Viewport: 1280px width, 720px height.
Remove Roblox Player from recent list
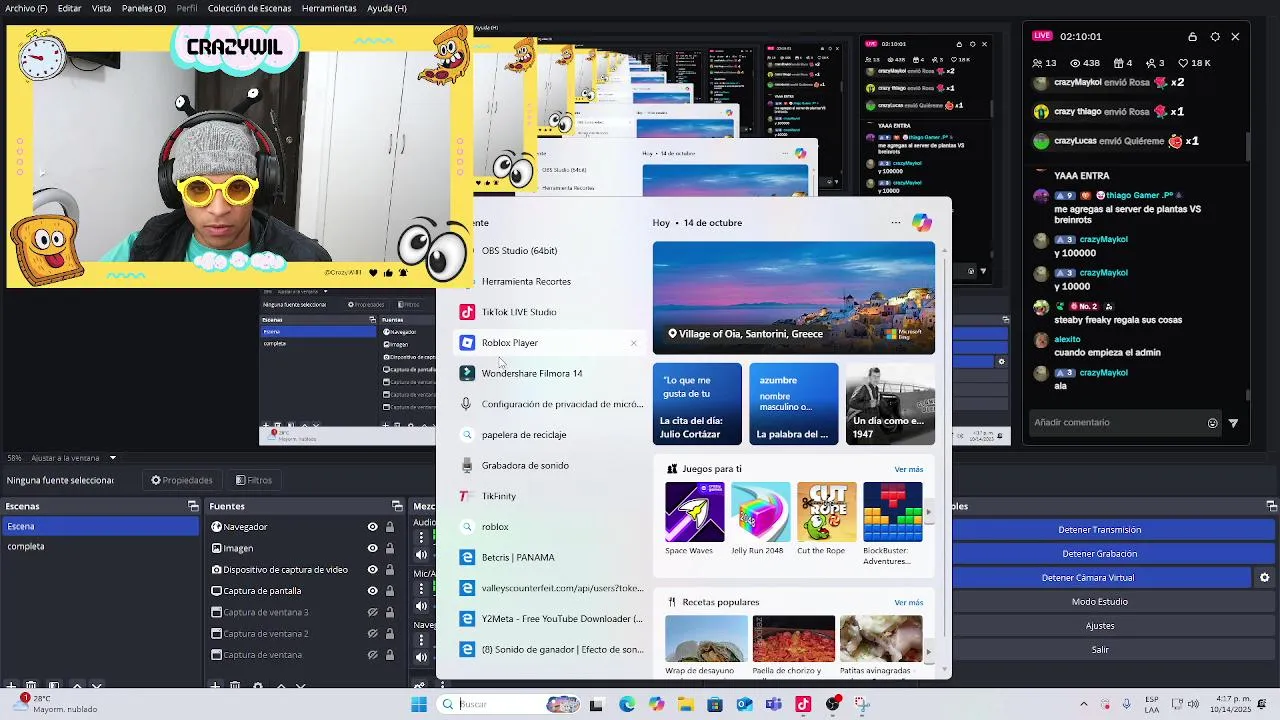point(633,343)
